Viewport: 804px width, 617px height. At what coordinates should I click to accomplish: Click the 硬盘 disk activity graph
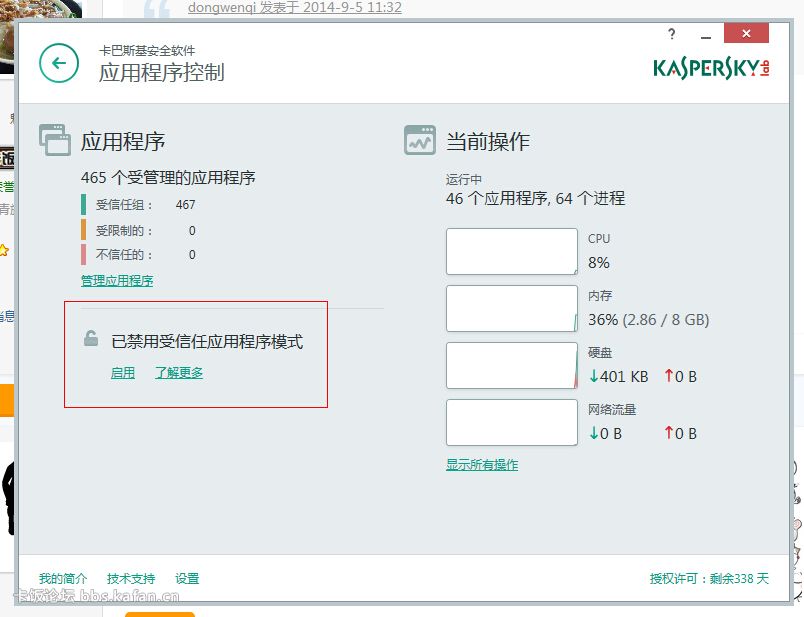512,365
